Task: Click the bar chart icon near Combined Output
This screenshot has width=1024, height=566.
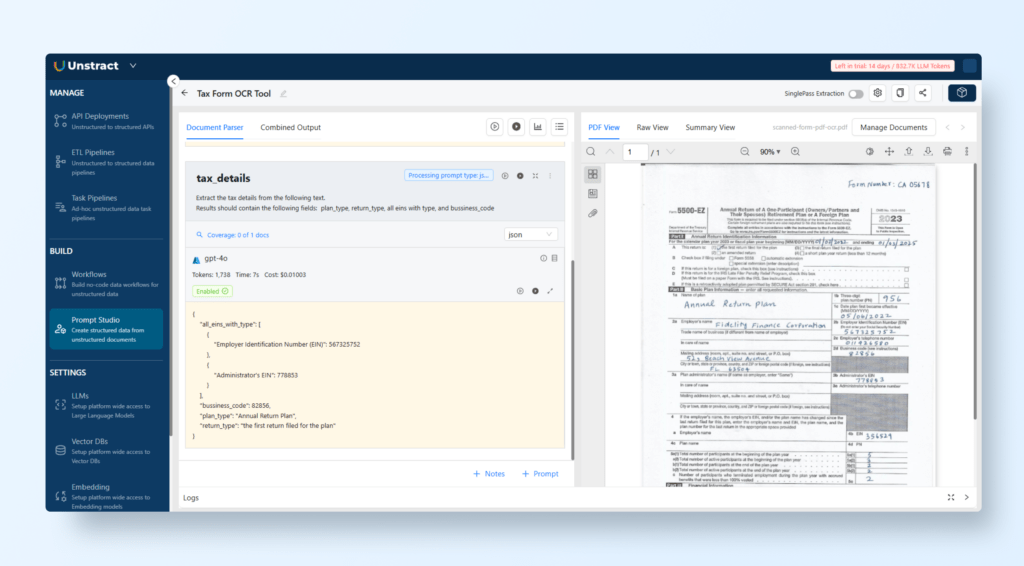Action: point(538,127)
